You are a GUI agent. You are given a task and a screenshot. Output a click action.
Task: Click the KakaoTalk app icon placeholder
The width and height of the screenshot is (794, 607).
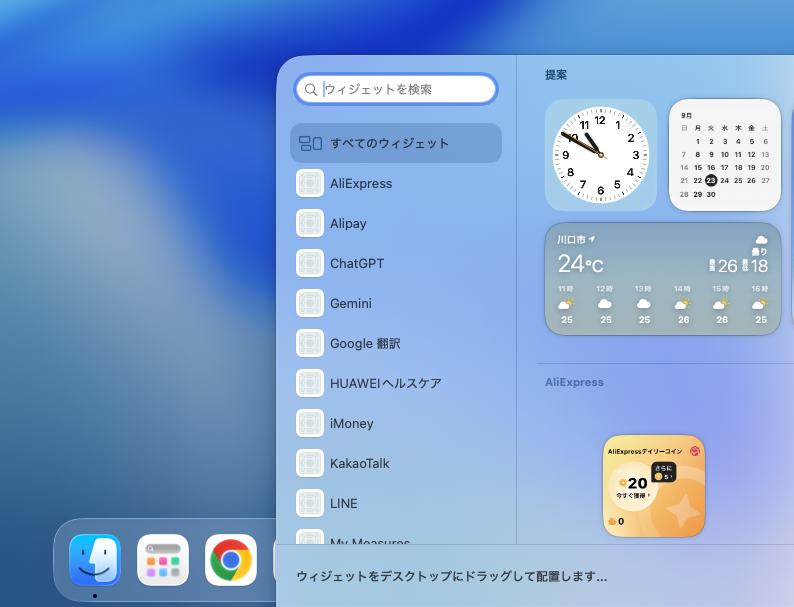click(x=310, y=463)
